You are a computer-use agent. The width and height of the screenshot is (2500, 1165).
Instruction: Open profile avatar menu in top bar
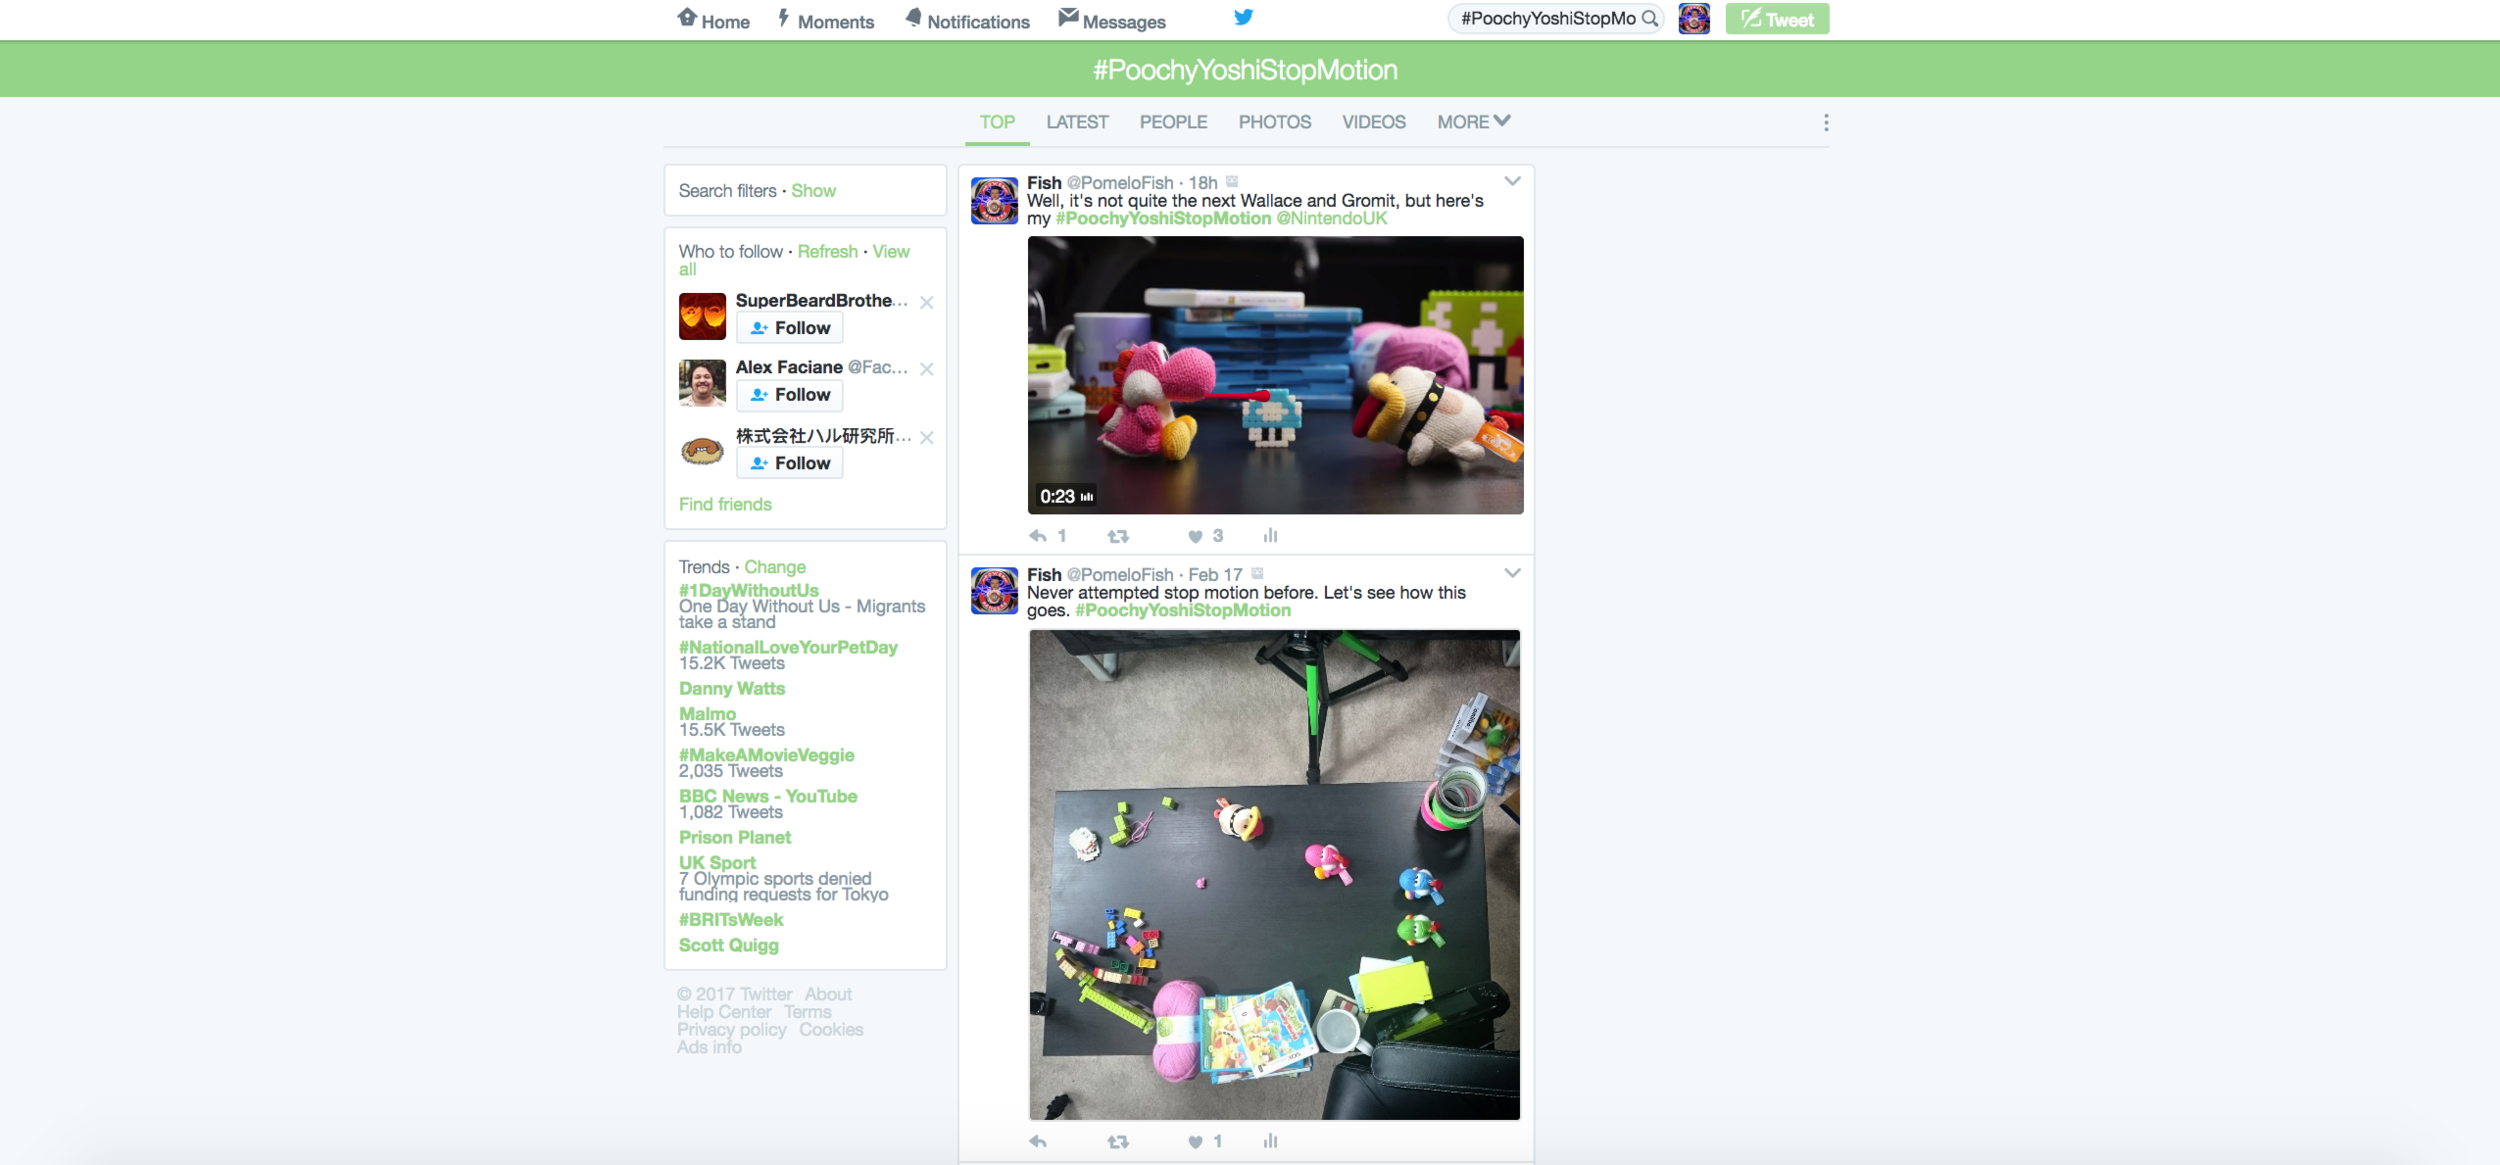pos(1694,19)
